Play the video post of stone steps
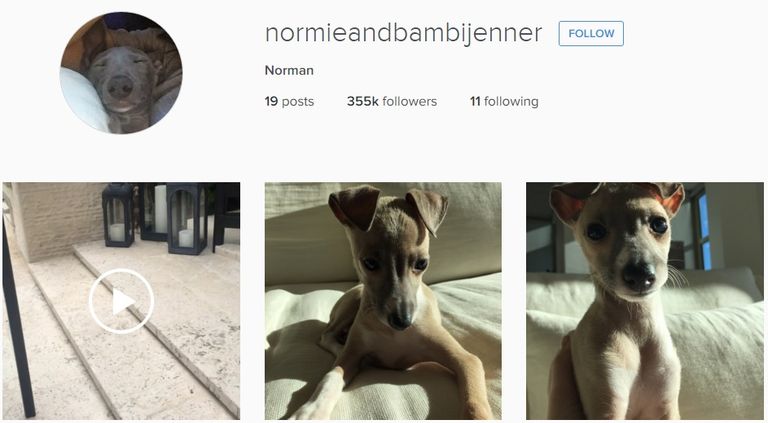768x423 pixels. 121,301
